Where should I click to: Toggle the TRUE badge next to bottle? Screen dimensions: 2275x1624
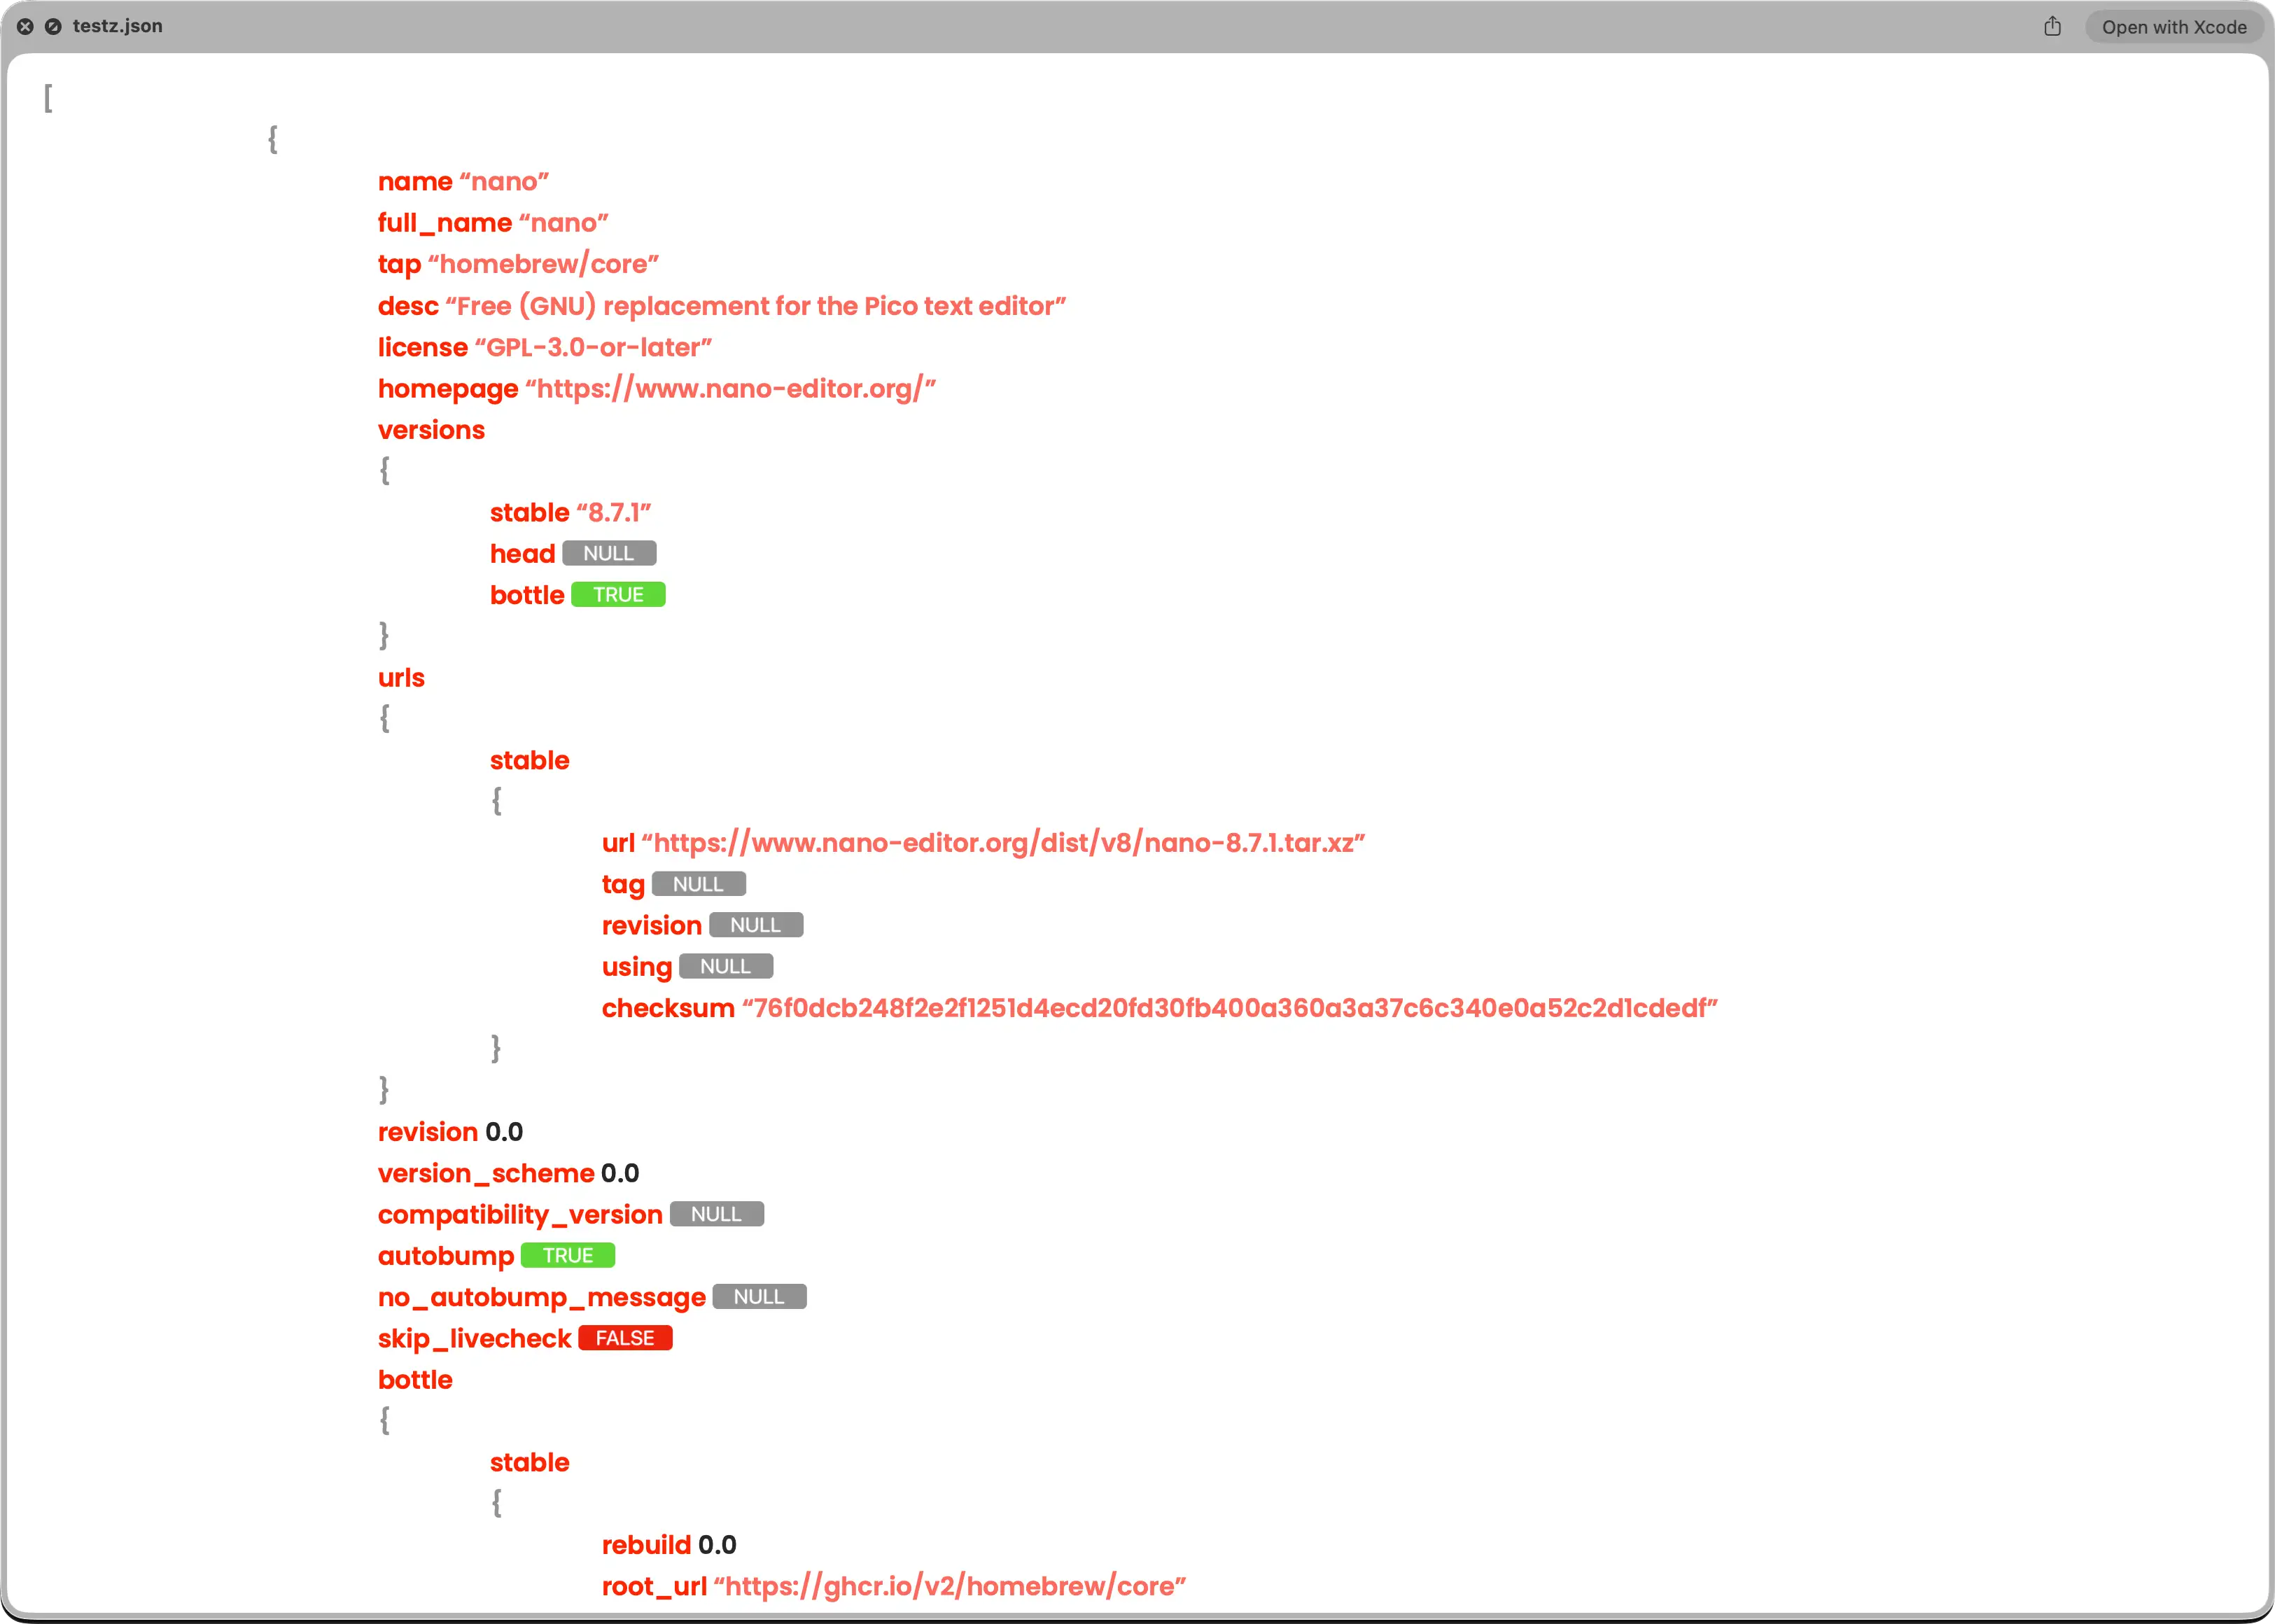coord(617,594)
